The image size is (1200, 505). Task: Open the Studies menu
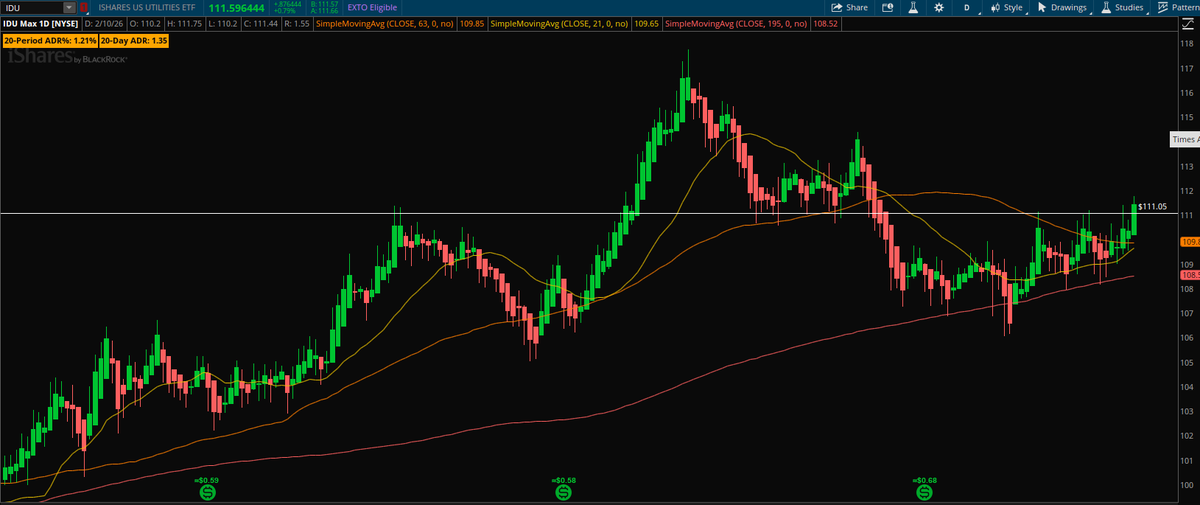coord(1123,7)
